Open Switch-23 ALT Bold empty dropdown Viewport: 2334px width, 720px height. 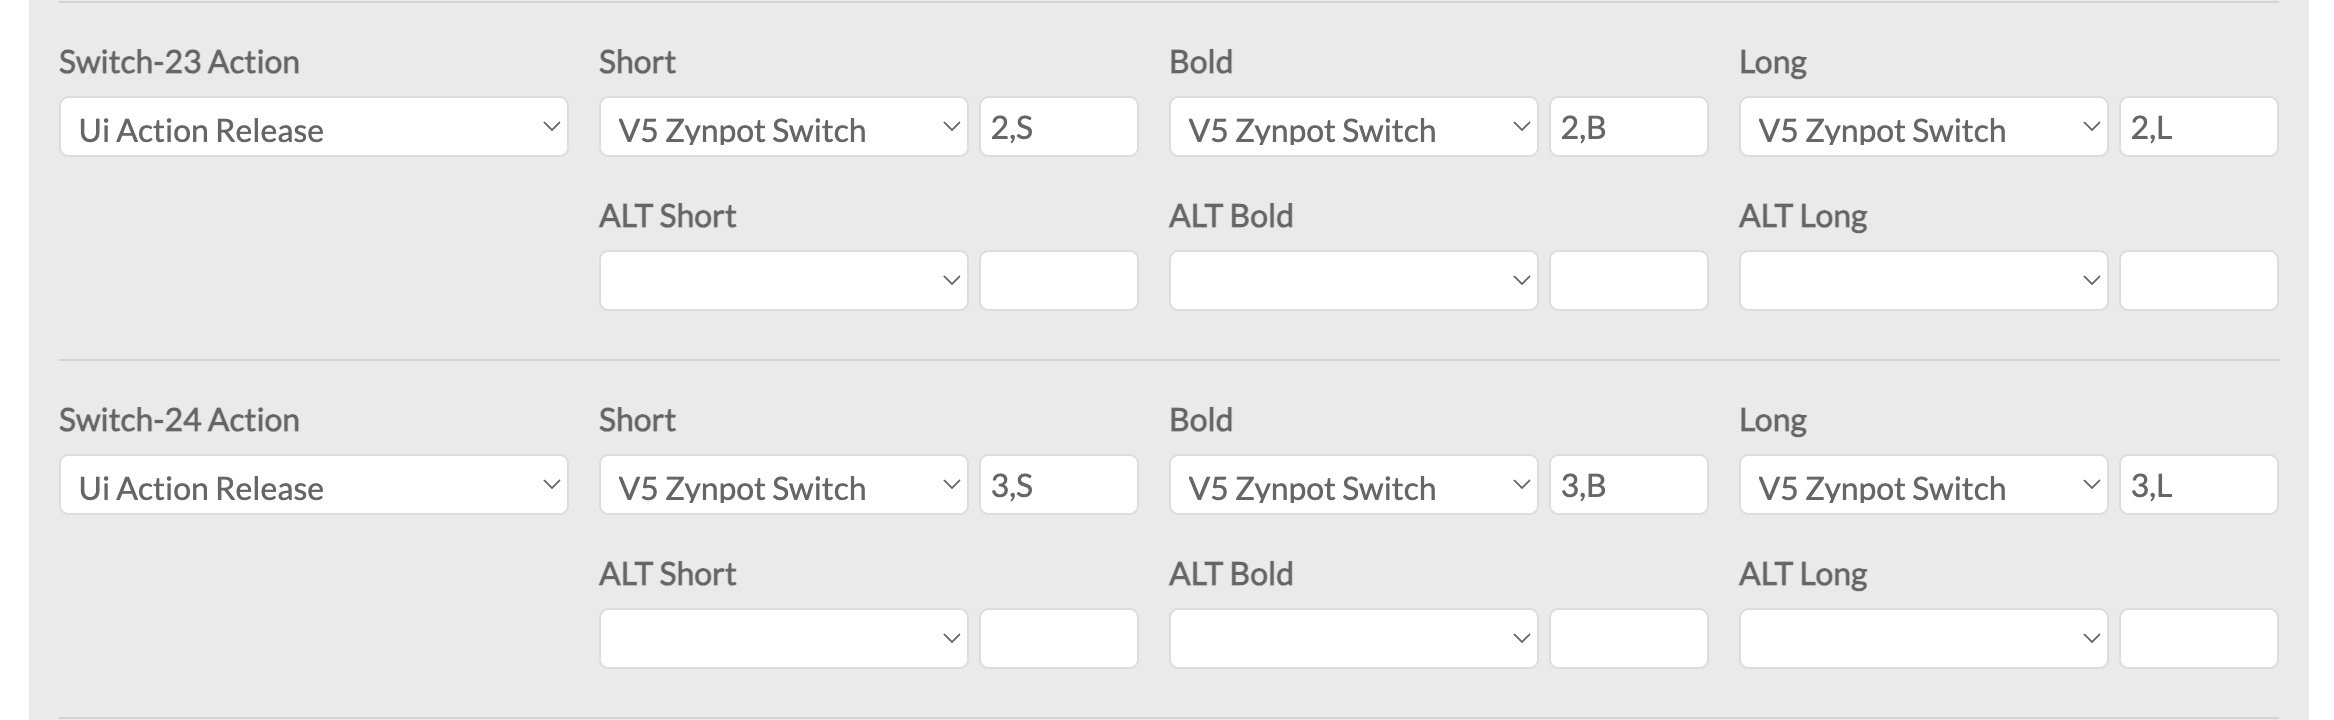point(1353,281)
